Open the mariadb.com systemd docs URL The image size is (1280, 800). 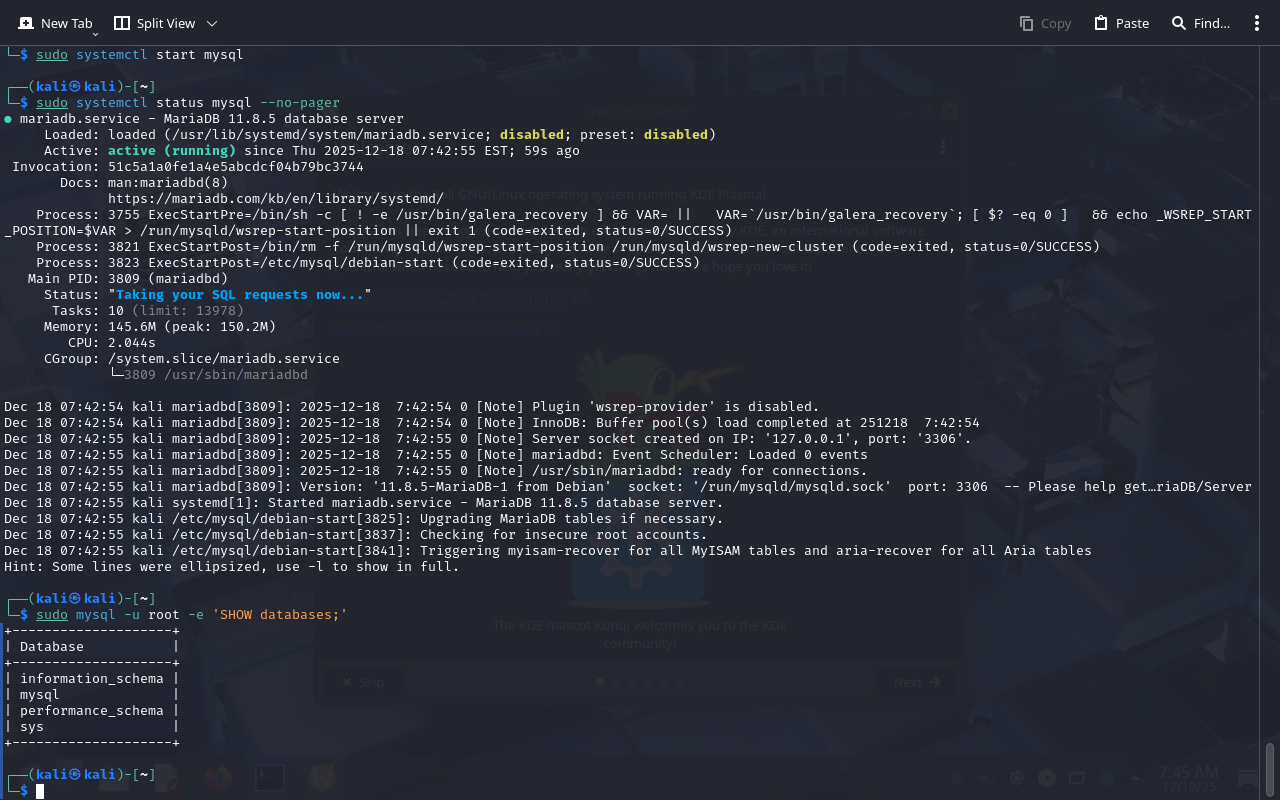(x=275, y=199)
